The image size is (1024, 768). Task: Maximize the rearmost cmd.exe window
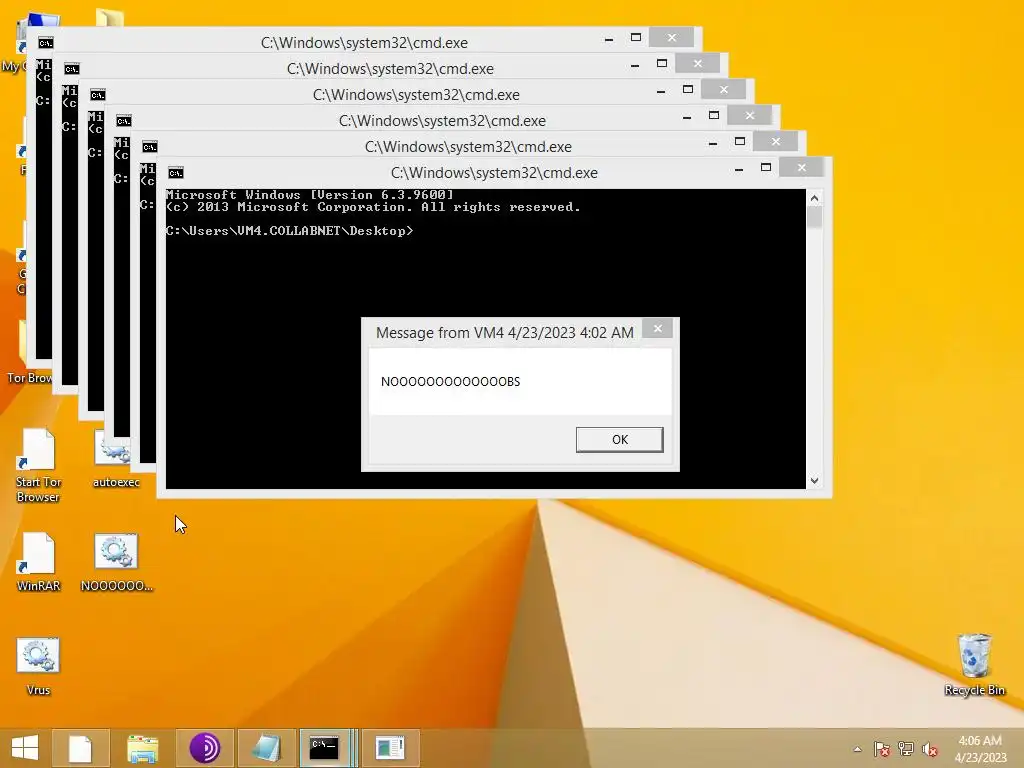point(635,38)
